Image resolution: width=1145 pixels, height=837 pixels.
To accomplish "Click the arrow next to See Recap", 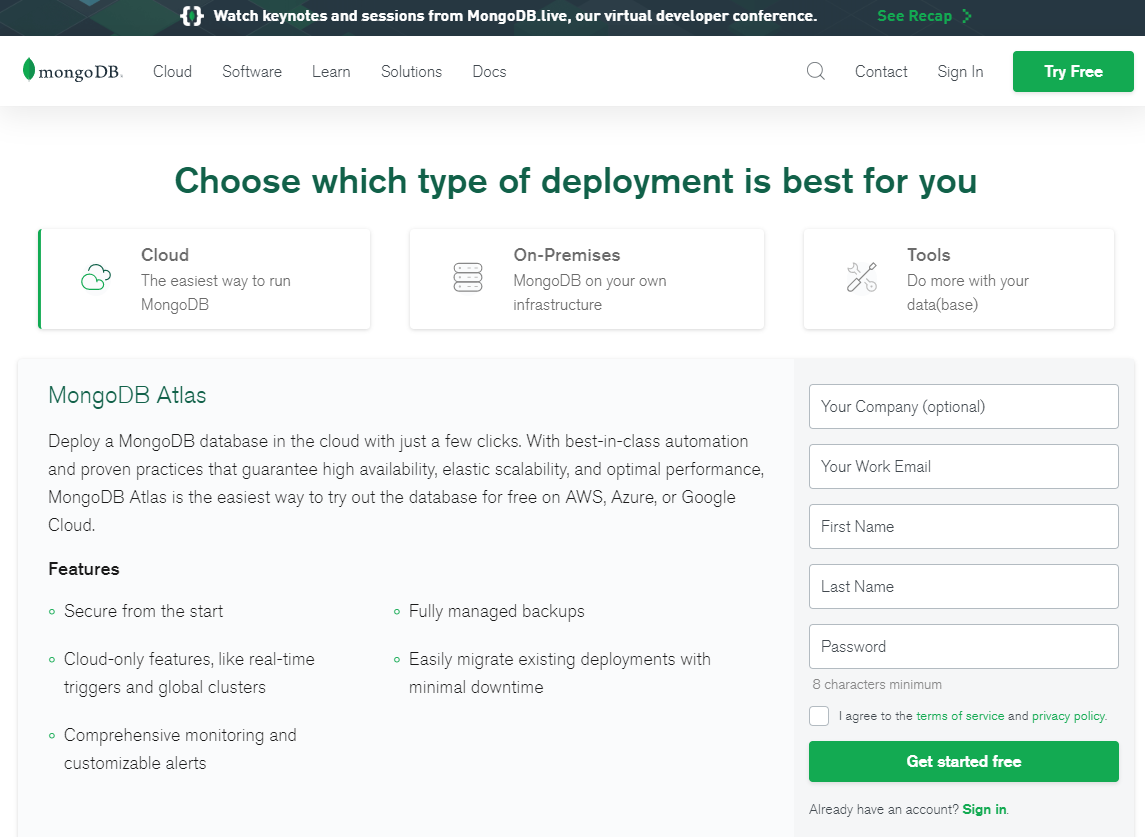I will (968, 16).
